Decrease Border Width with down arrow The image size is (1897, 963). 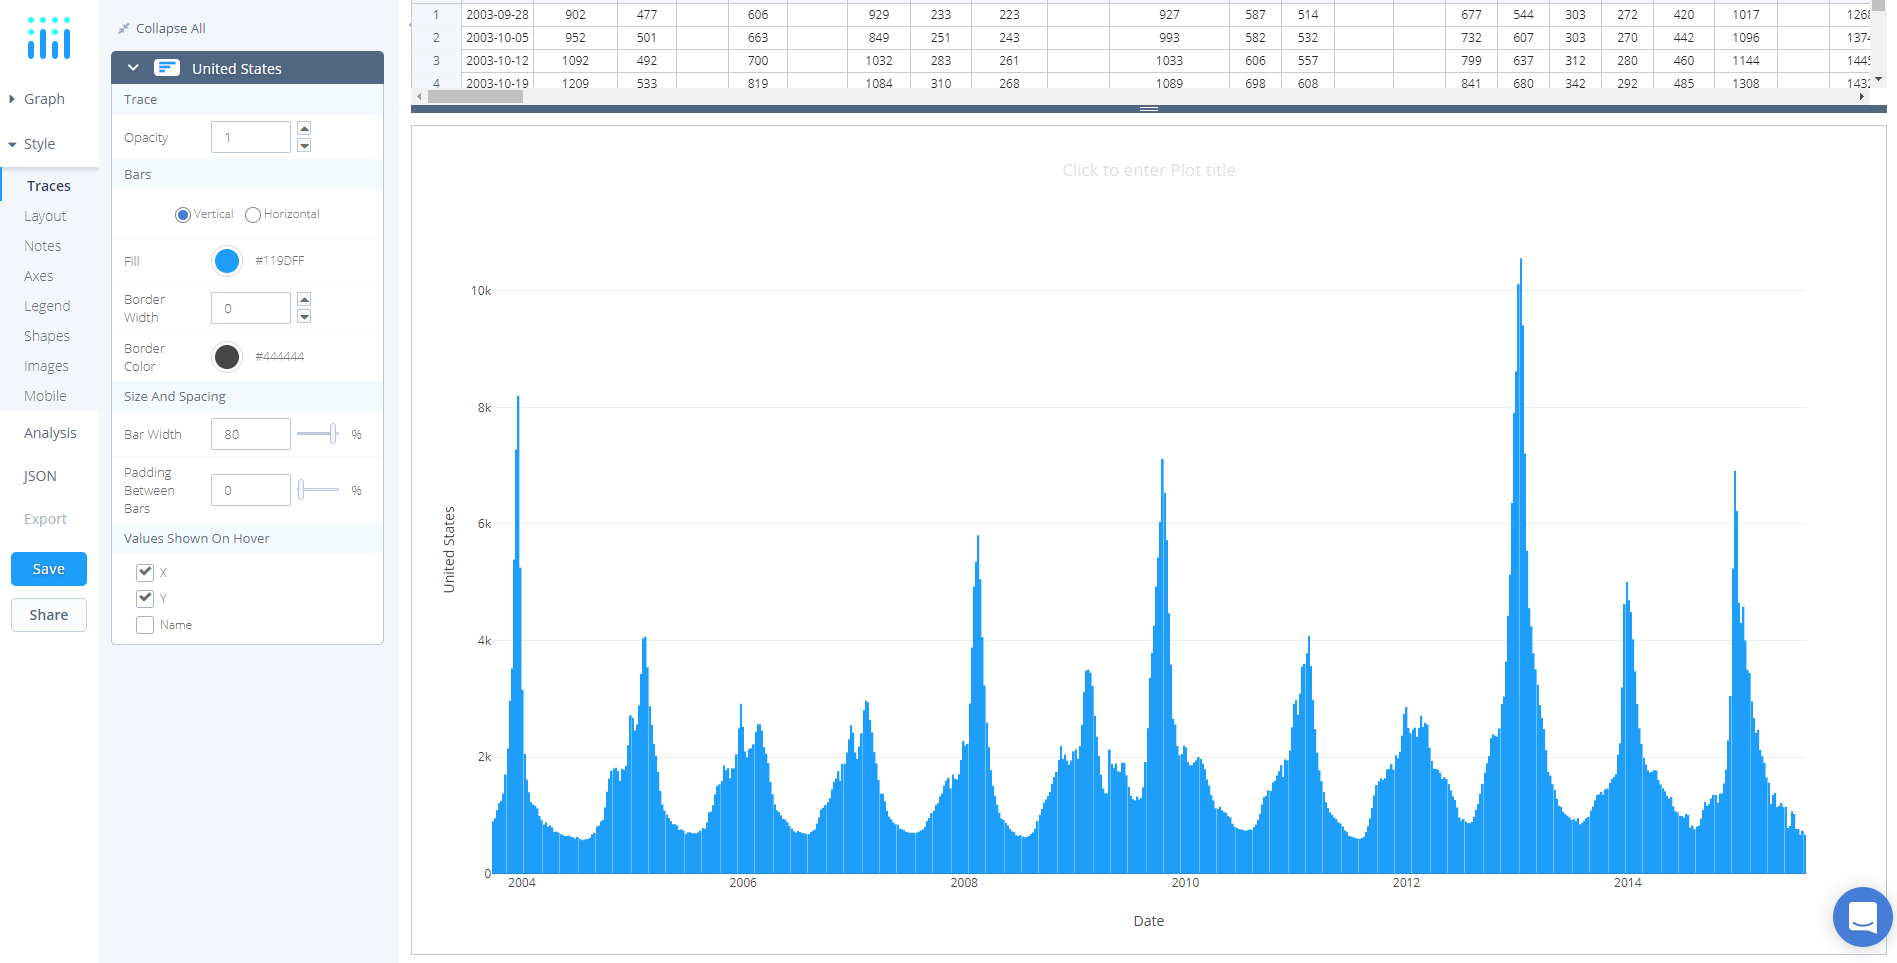[x=304, y=317]
